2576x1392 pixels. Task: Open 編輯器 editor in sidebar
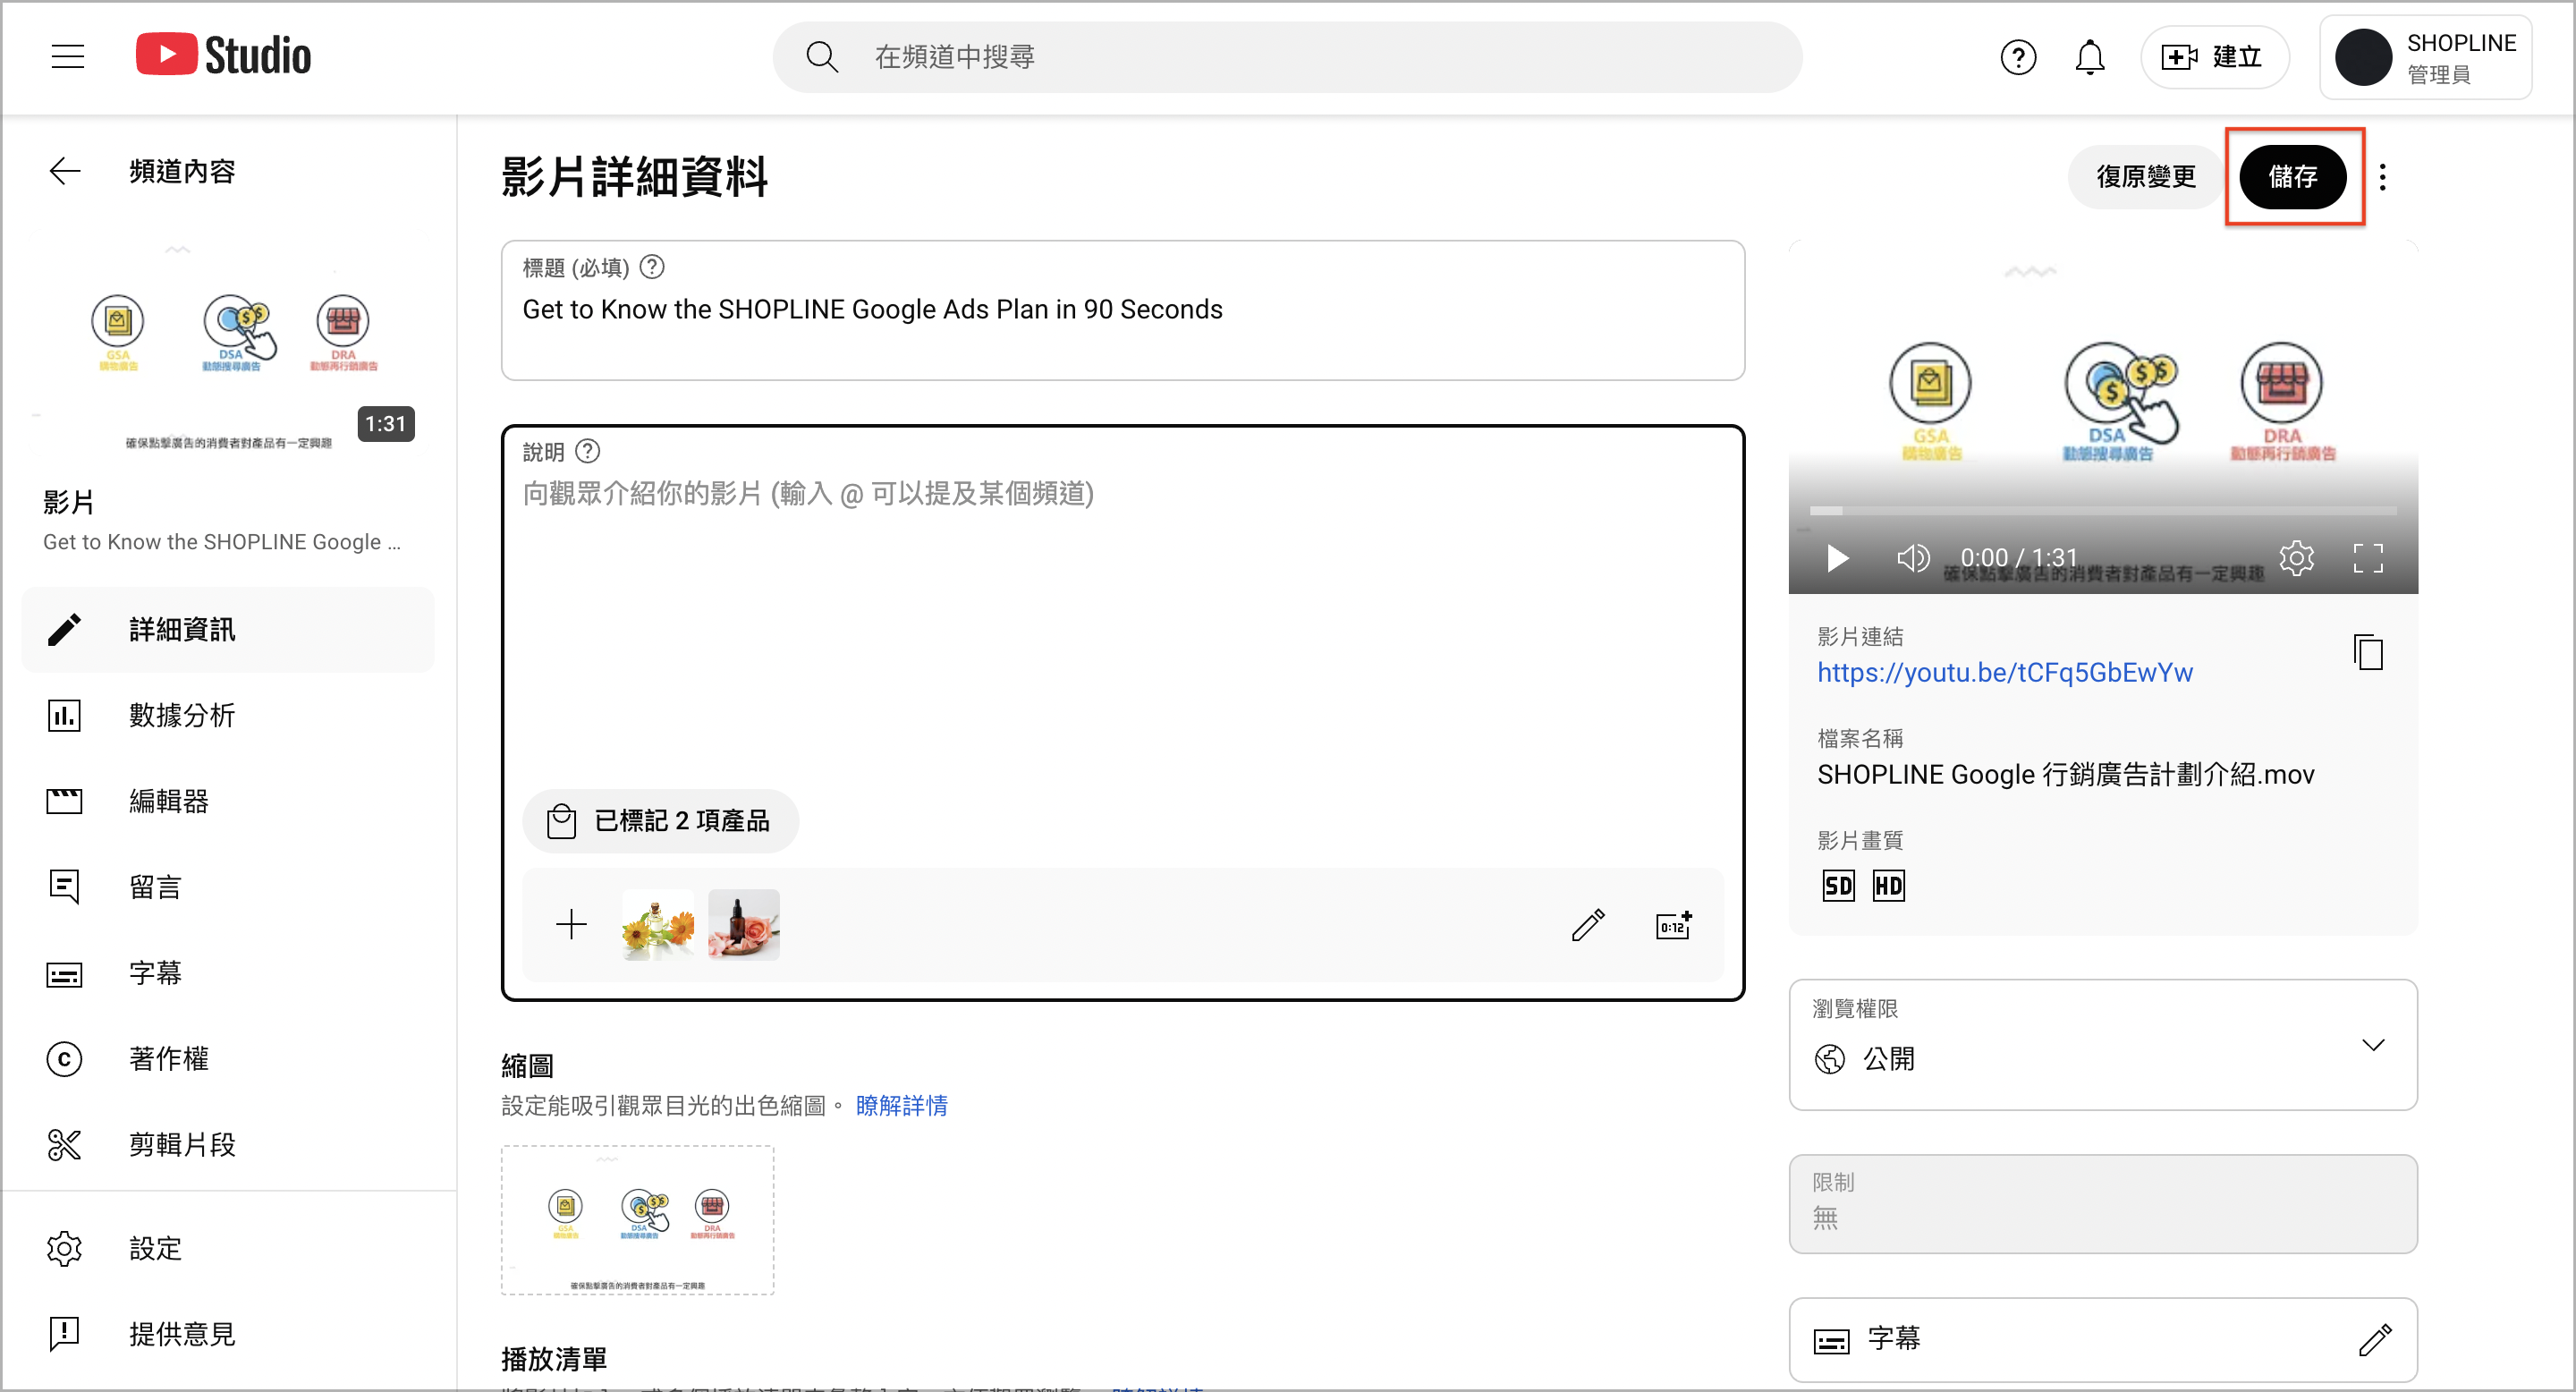228,801
